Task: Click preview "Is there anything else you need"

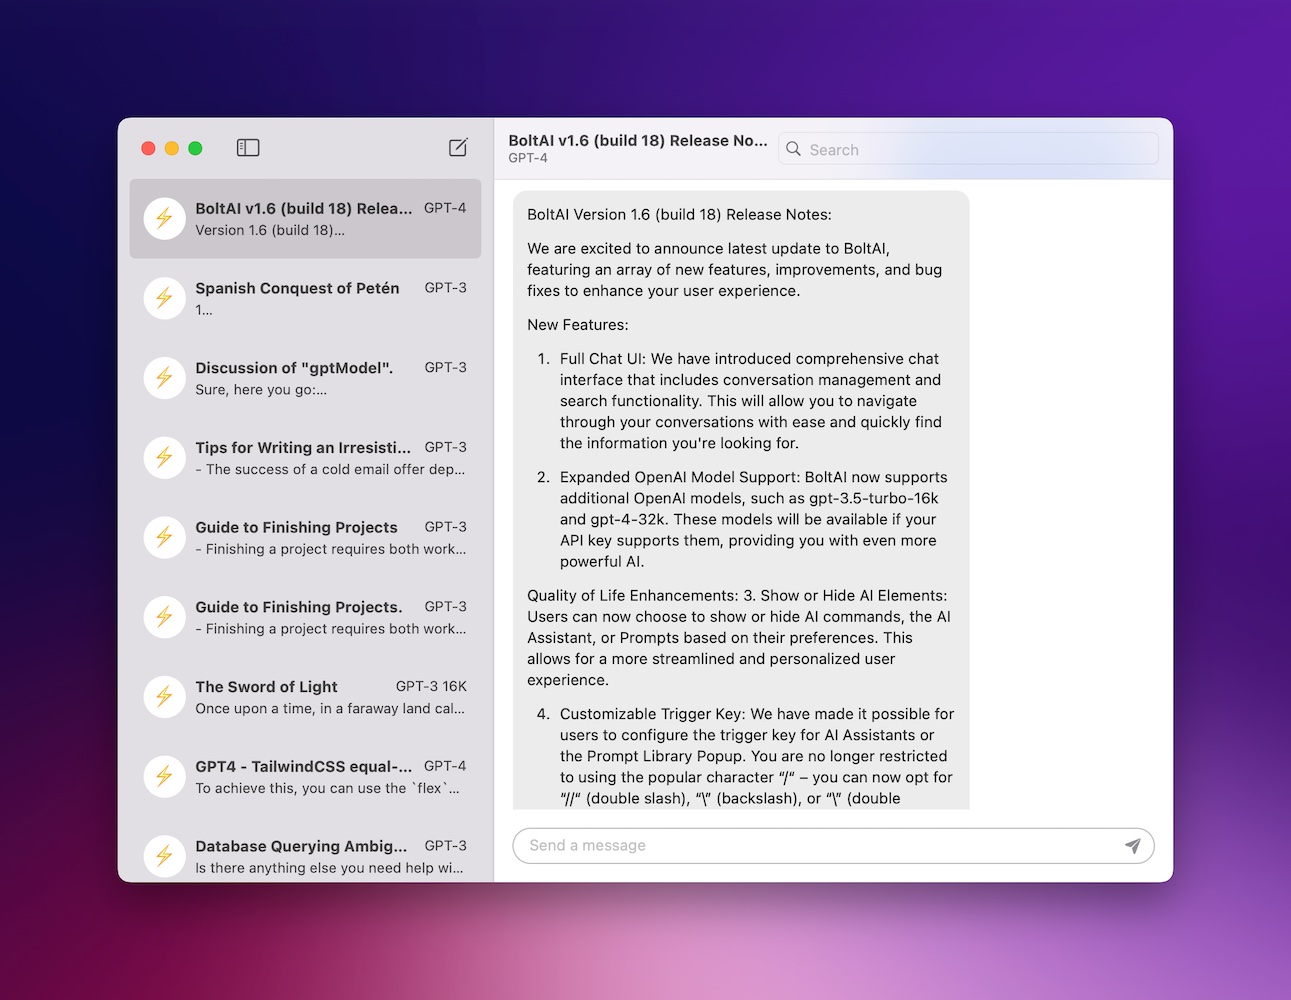Action: [x=329, y=868]
